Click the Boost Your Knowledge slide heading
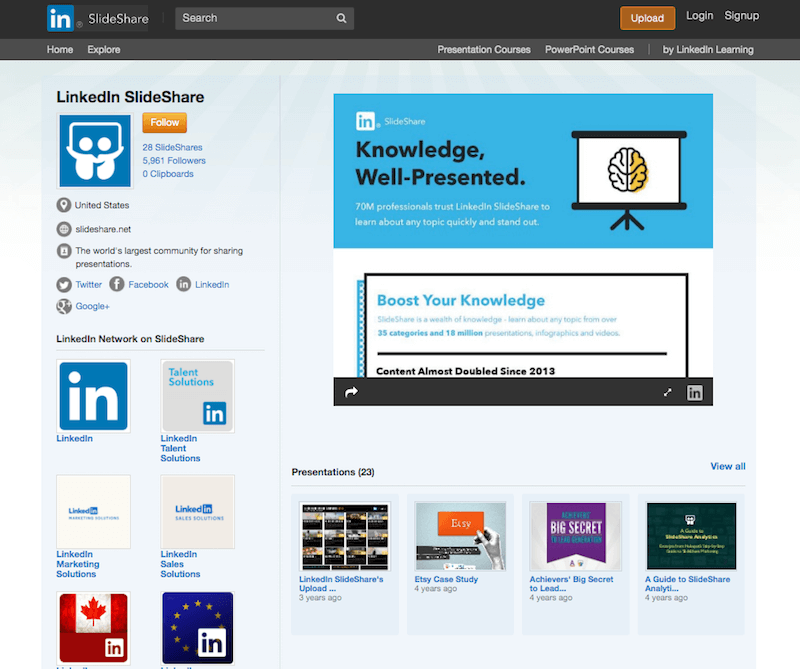The width and height of the screenshot is (800, 669). (x=461, y=300)
